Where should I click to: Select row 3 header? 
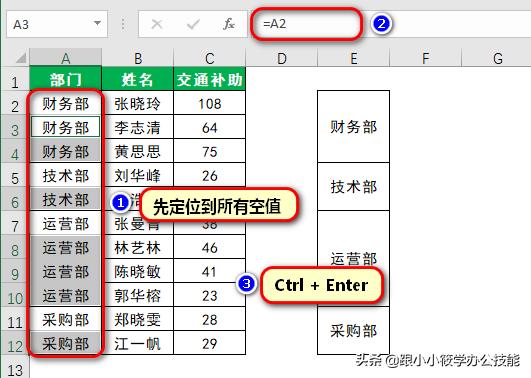pos(15,127)
